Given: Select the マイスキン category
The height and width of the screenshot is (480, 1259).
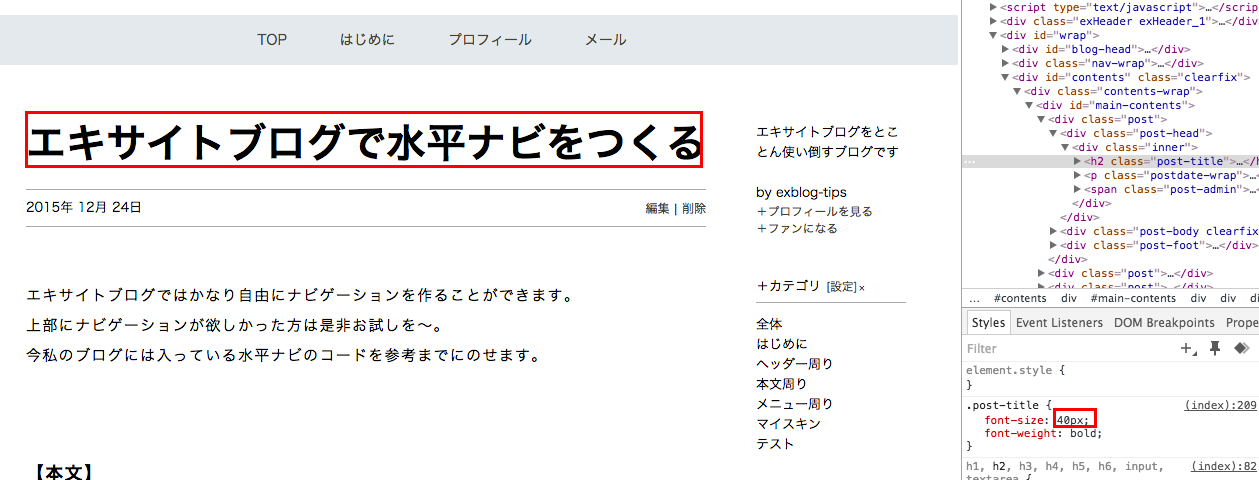Looking at the screenshot, I should tap(789, 424).
